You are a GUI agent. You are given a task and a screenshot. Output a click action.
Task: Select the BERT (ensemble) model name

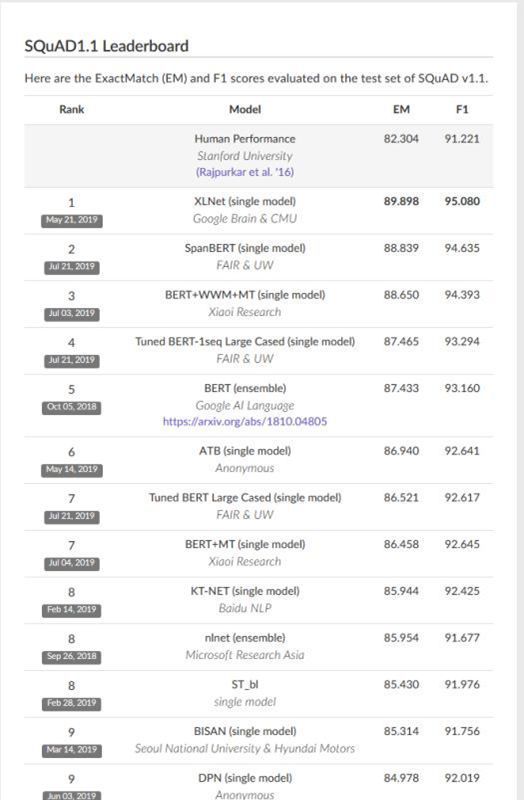pyautogui.click(x=245, y=388)
